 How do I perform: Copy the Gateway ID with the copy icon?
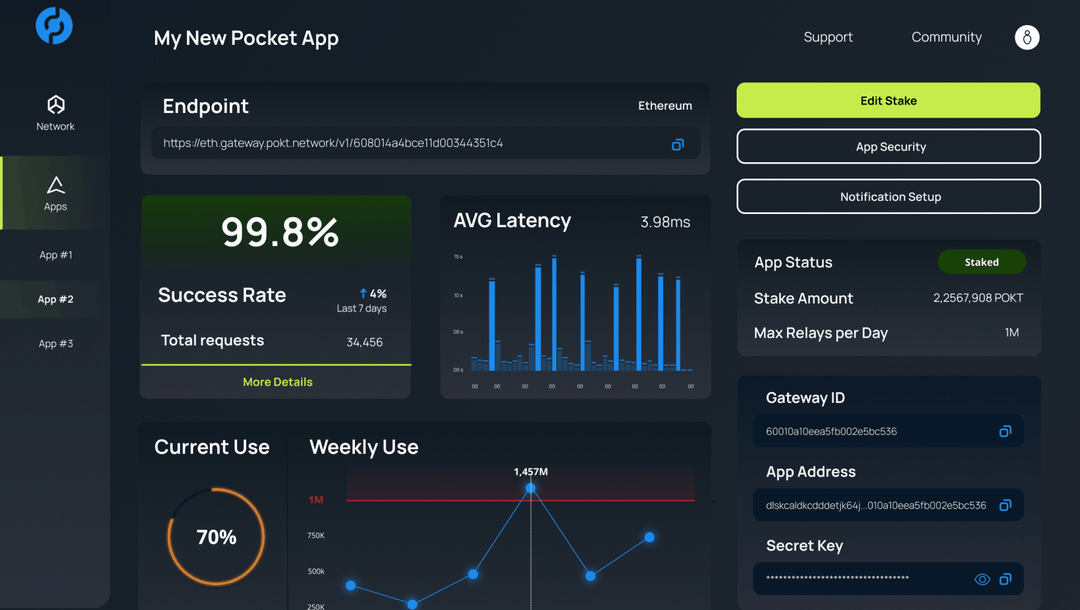(1005, 431)
